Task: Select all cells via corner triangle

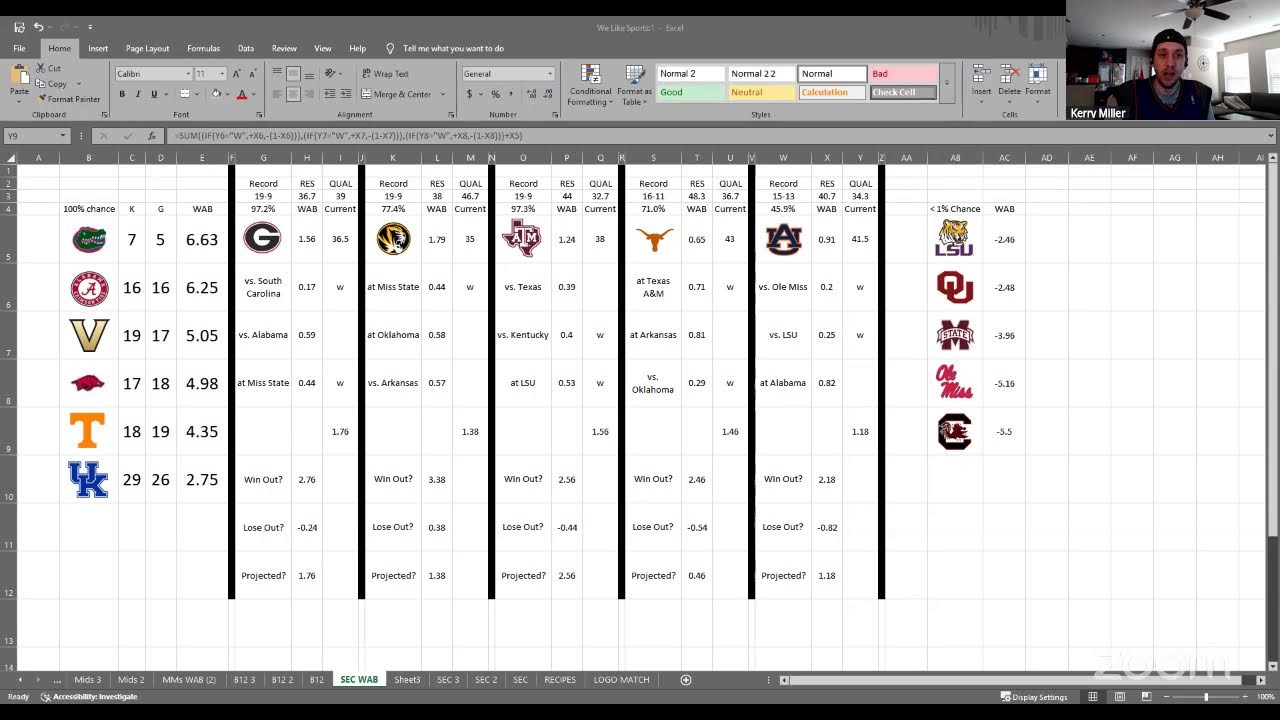Action: 10,158
